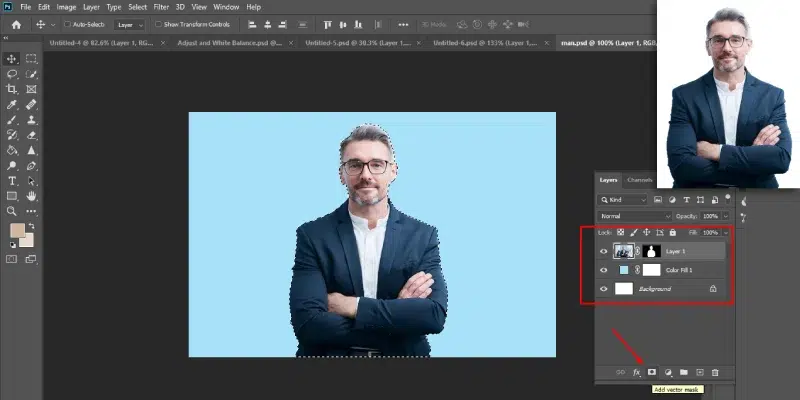Create a new group folder

(x=684, y=372)
